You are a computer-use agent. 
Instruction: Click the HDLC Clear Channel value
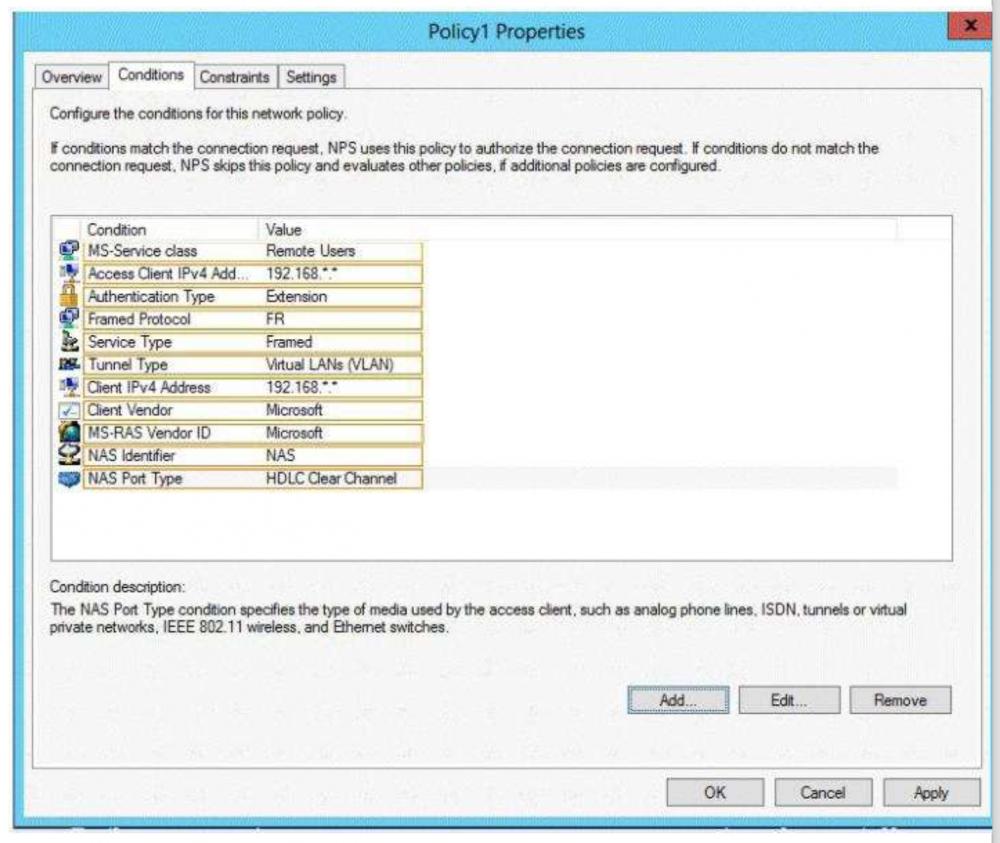pyautogui.click(x=331, y=478)
